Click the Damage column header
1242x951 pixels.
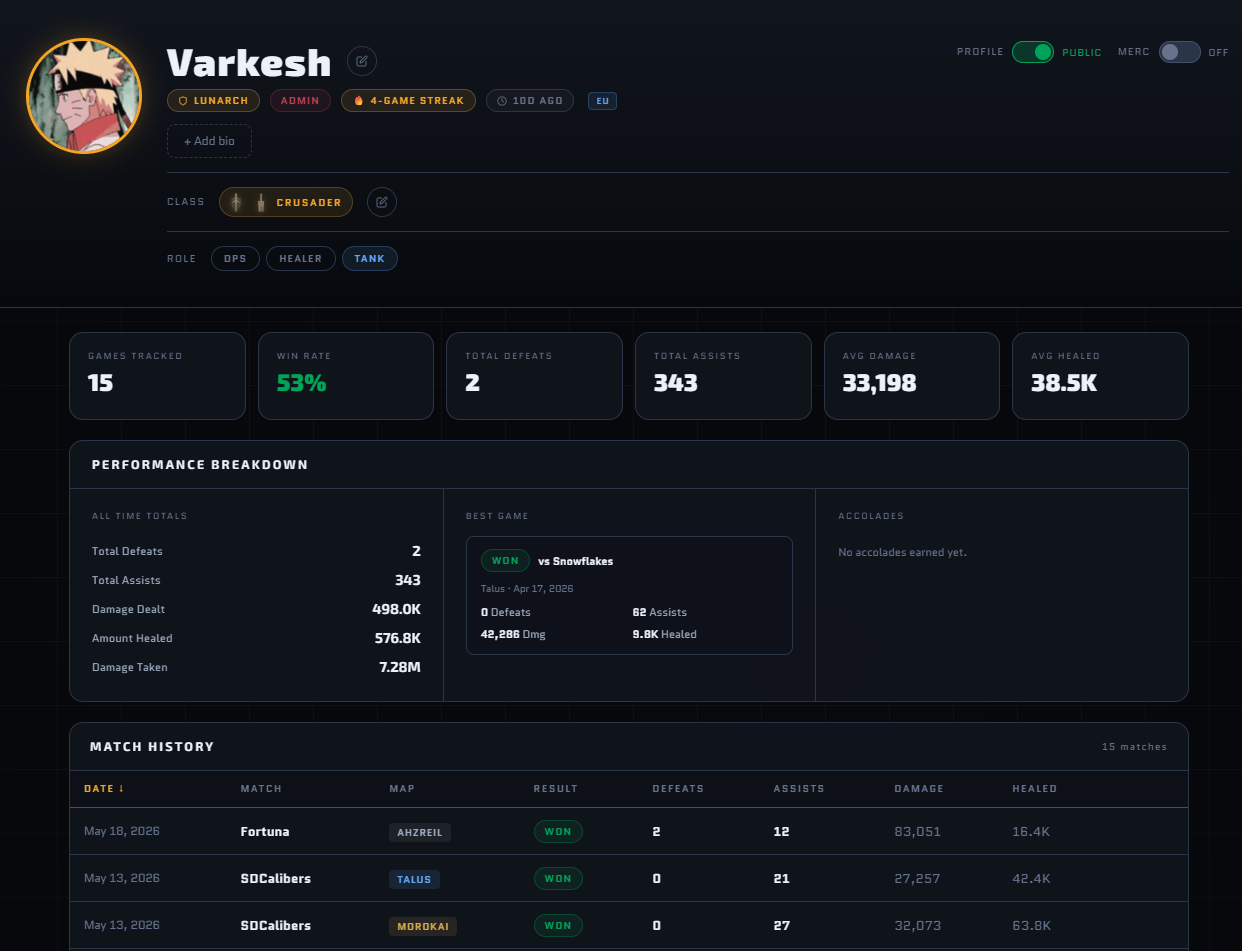[x=919, y=788]
